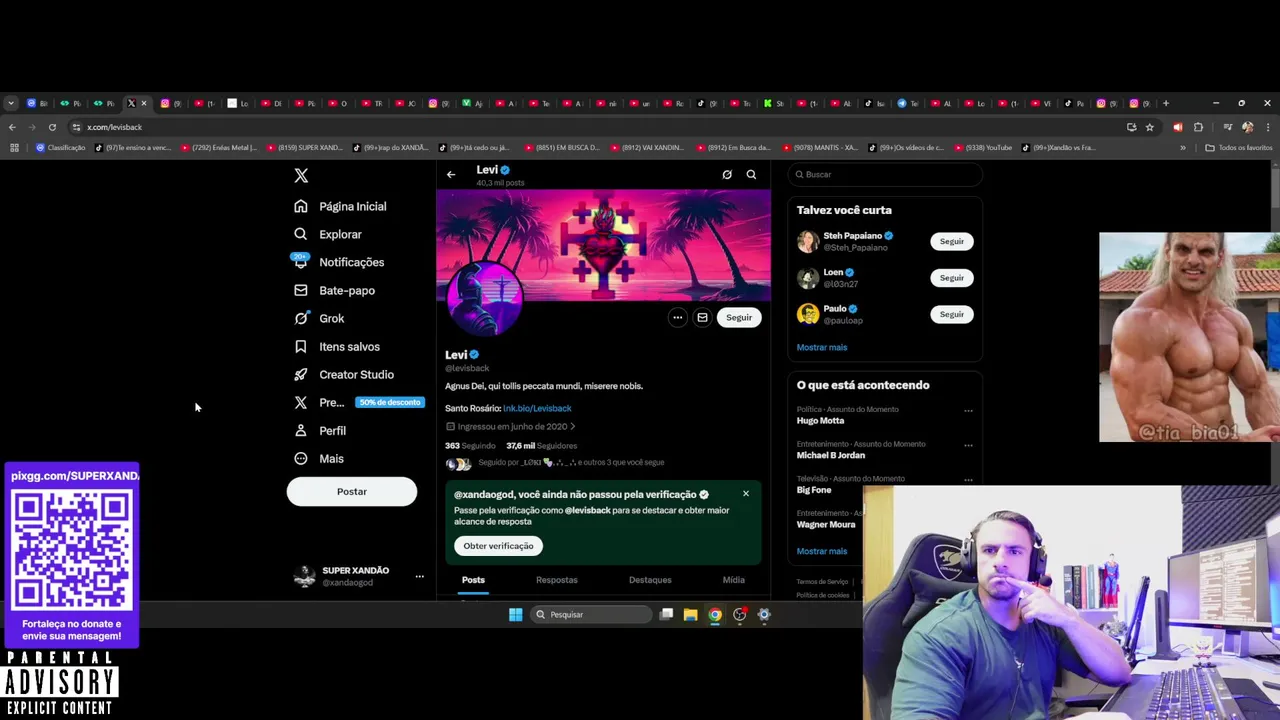
Task: Click the Grok profile summary icon
Action: tap(727, 175)
